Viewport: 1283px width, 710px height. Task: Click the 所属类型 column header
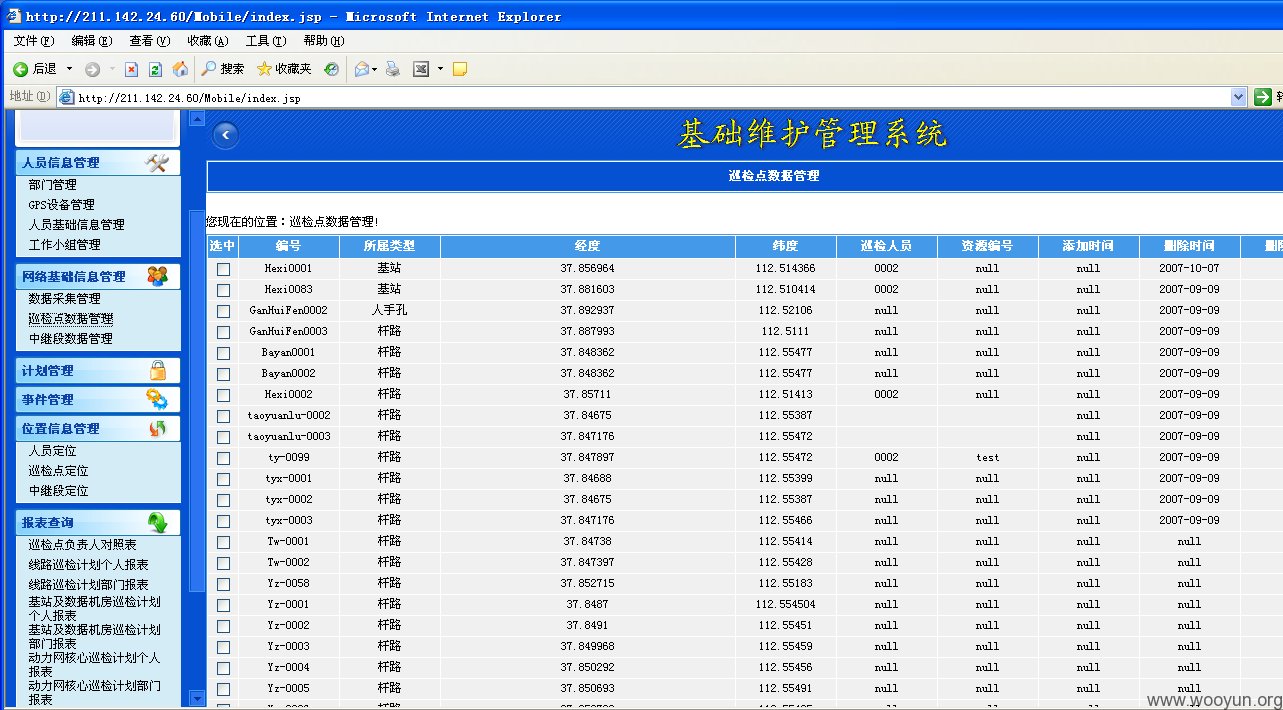click(389, 246)
